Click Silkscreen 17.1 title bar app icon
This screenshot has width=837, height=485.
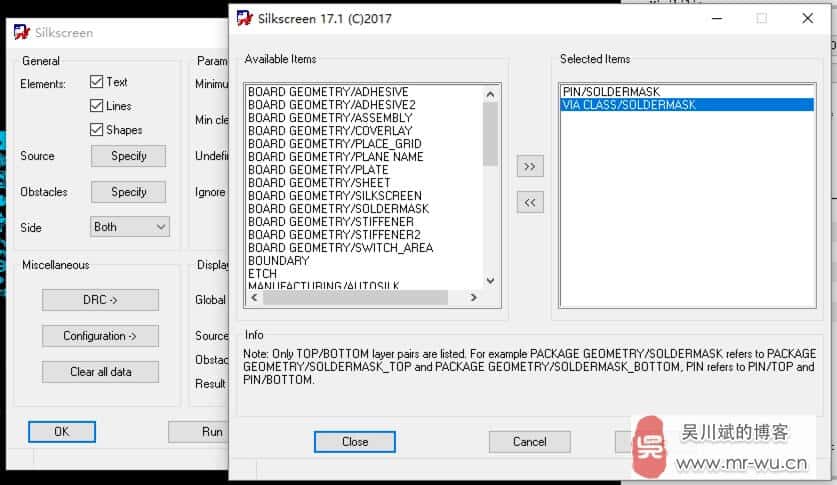tap(244, 18)
